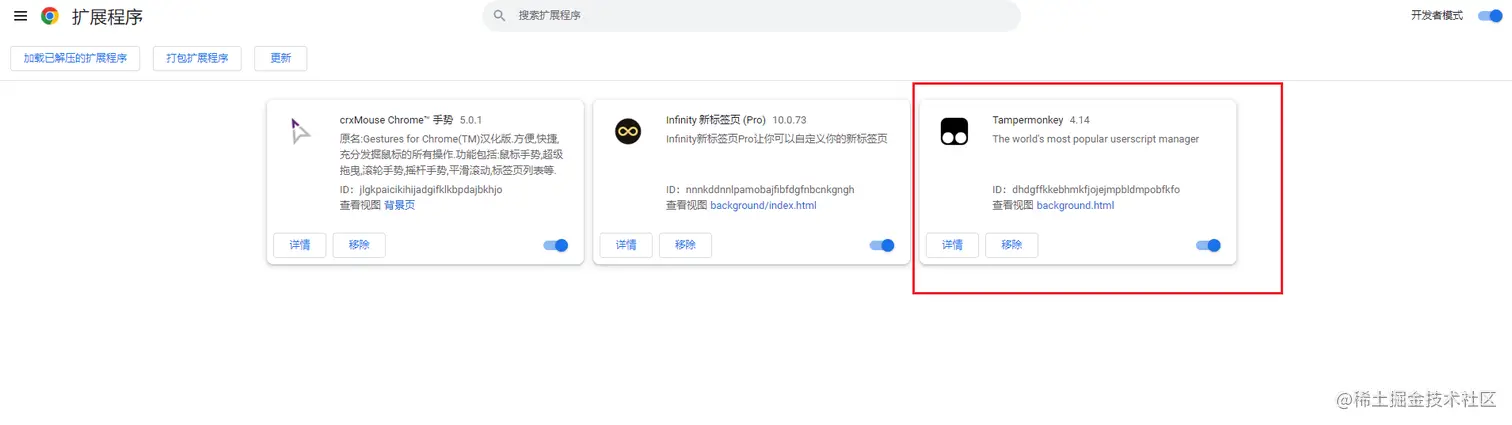Viewport: 1512px width, 425px height.
Task: Click the search magnifier icon
Action: tap(499, 16)
